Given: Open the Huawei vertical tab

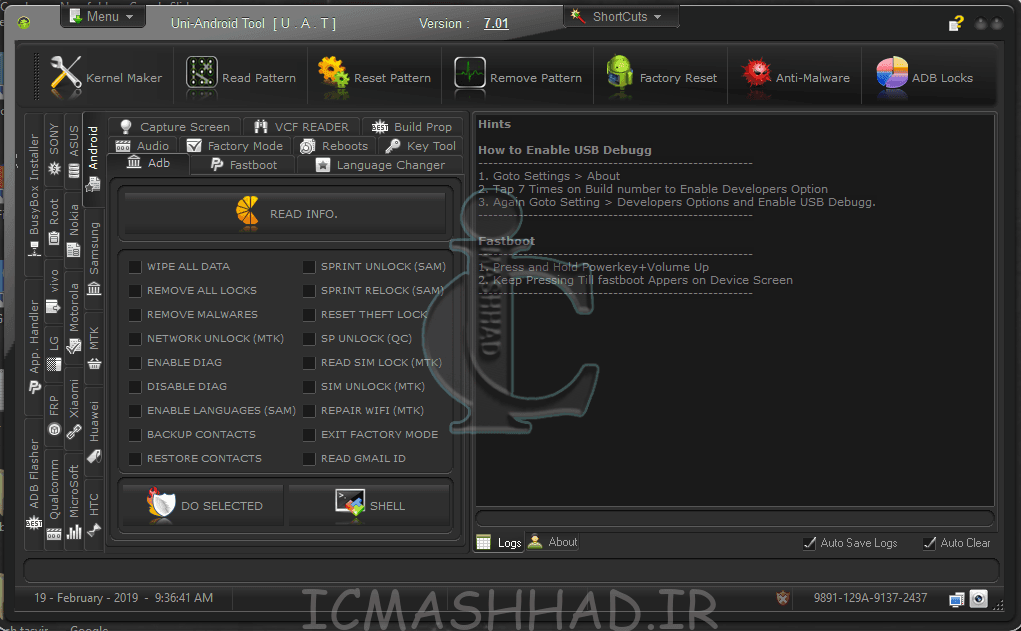Looking at the screenshot, I should tap(94, 432).
